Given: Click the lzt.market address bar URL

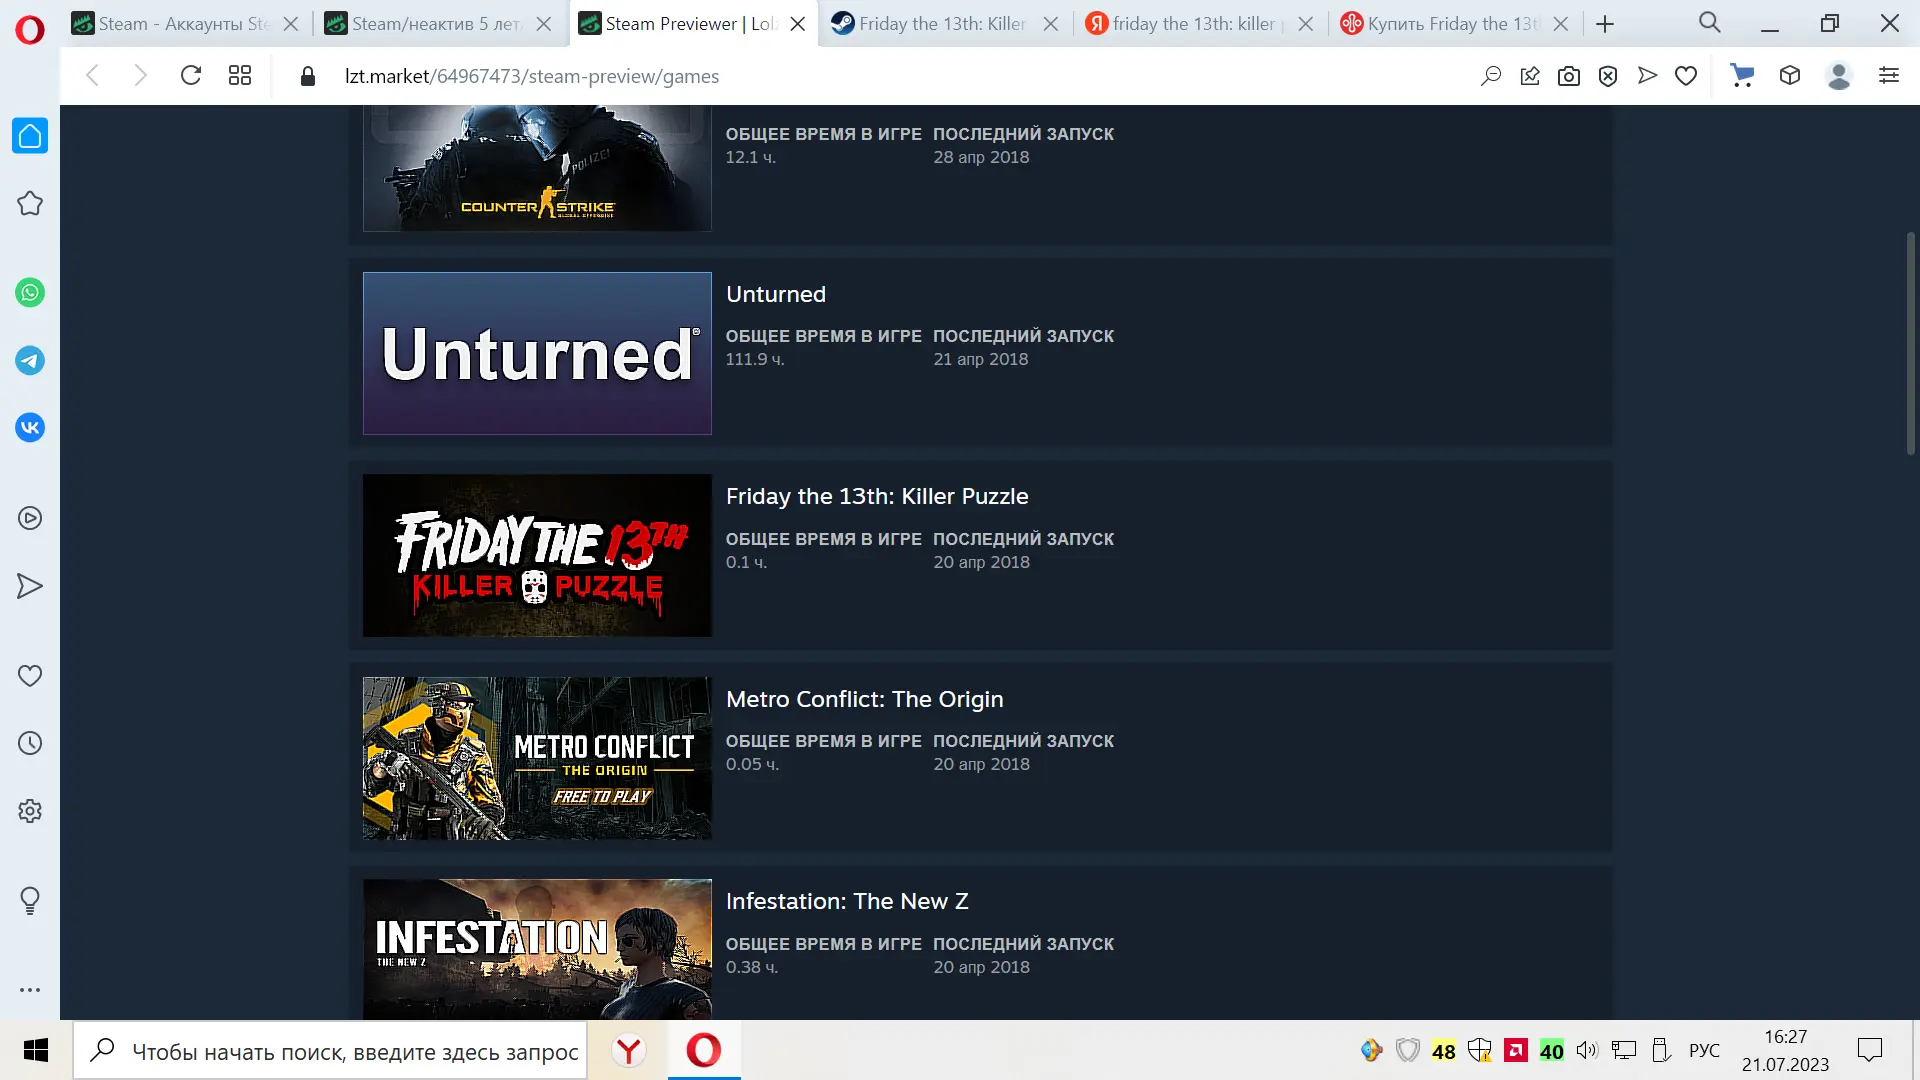Looking at the screenshot, I should click(532, 76).
